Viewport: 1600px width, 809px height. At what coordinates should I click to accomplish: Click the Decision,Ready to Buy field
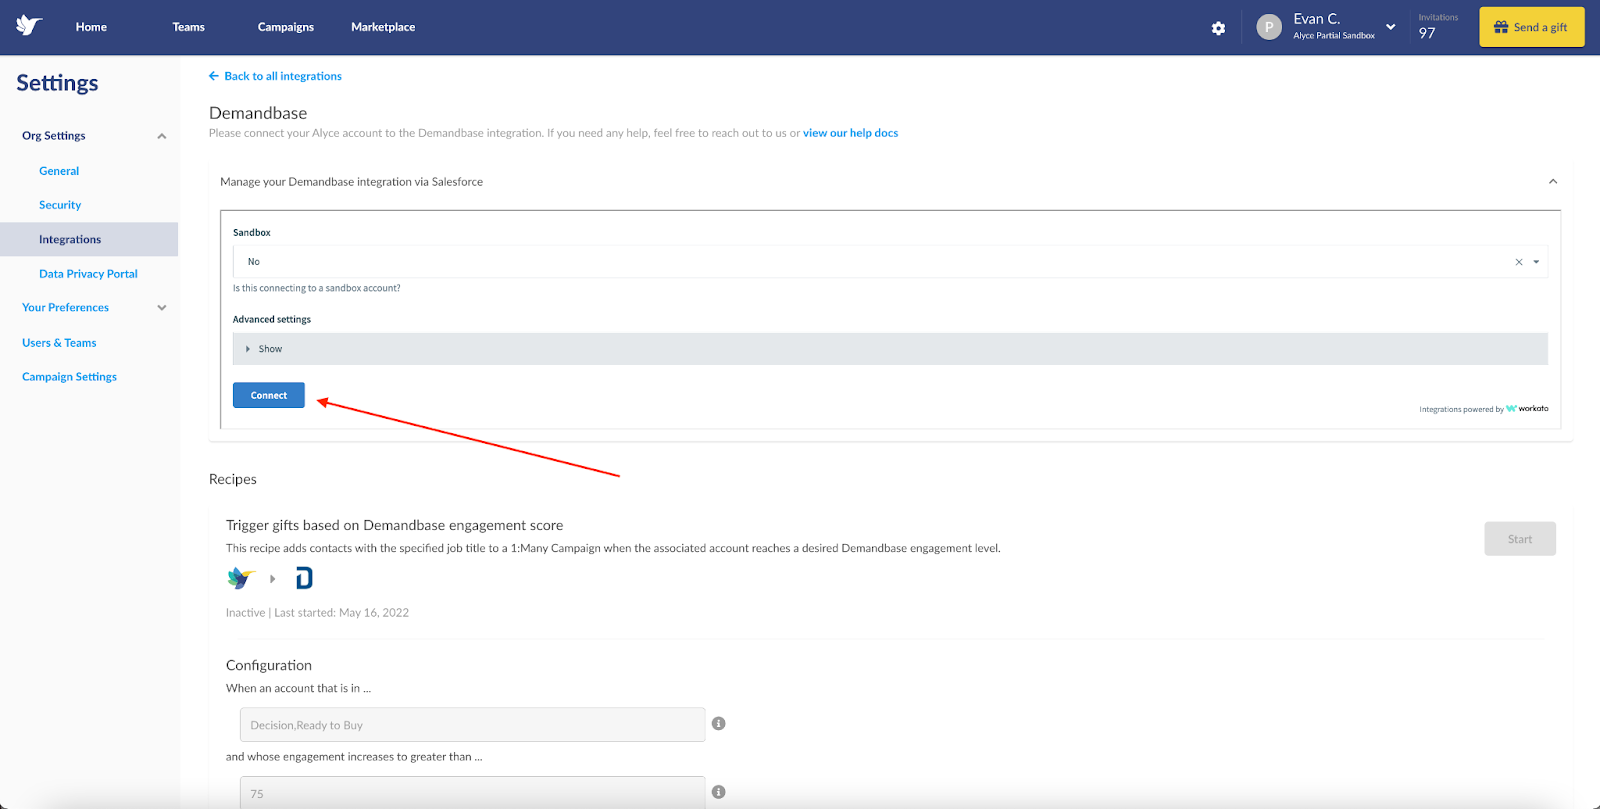point(473,725)
